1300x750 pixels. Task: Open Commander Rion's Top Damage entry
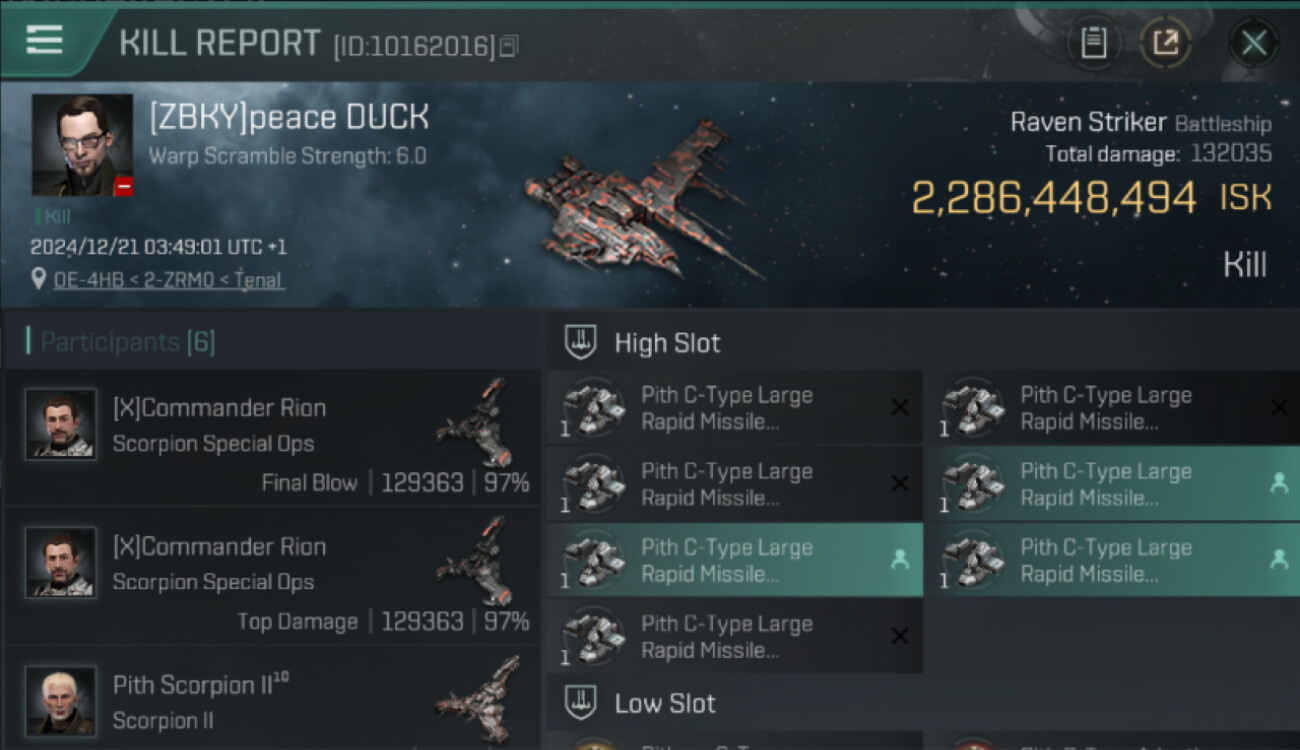pos(272,576)
